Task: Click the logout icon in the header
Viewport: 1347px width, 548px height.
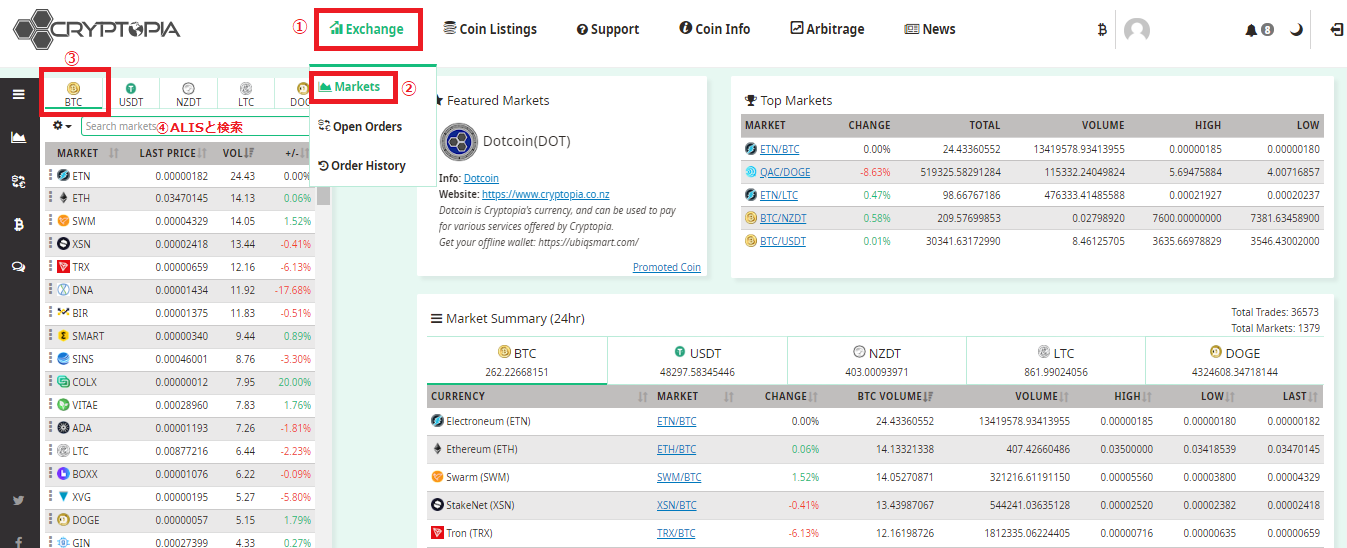Action: click(x=1337, y=30)
